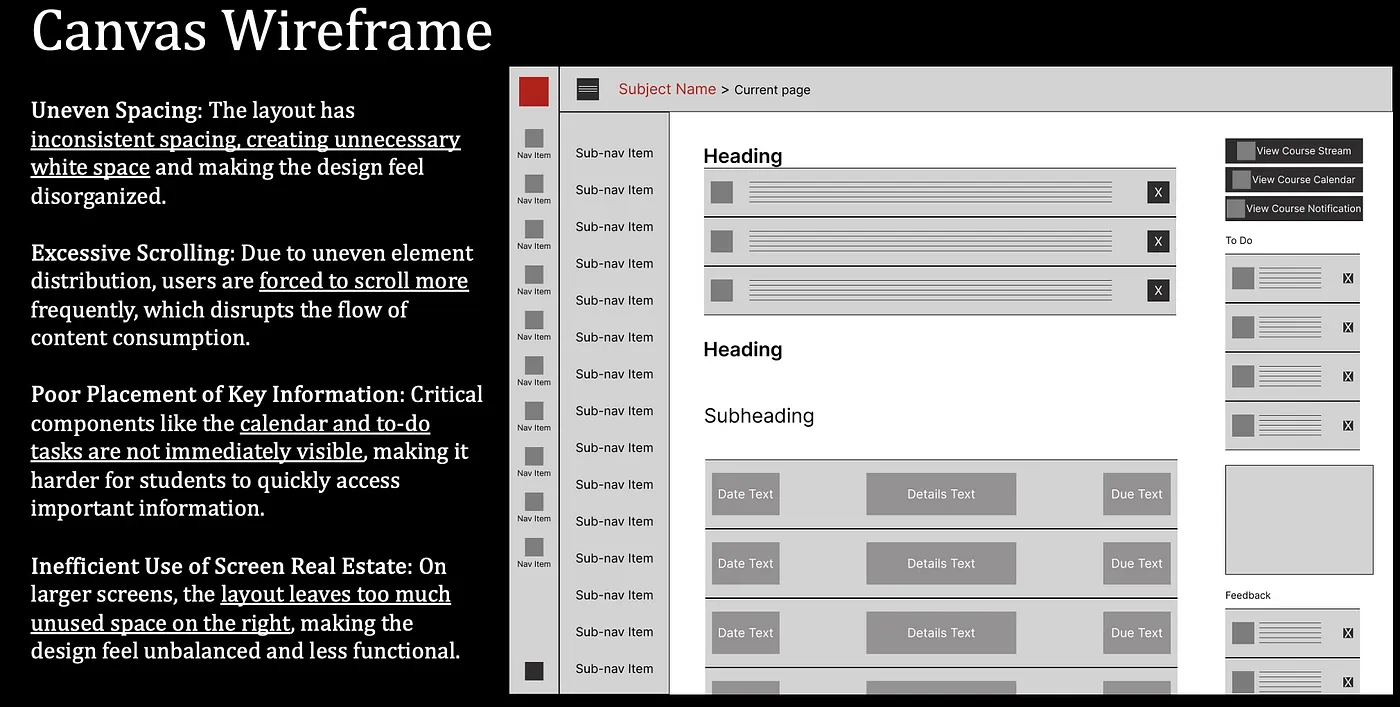
Task: Click the View Course Stream button
Action: [1294, 151]
